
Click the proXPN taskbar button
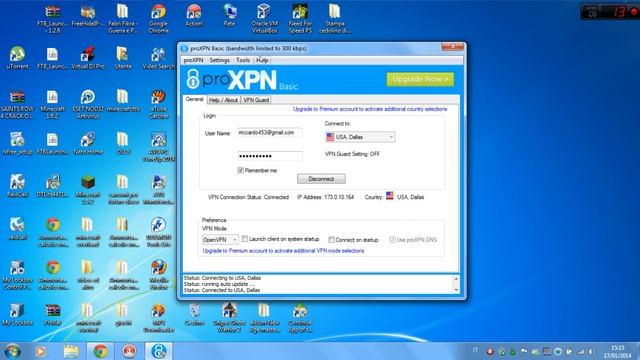coord(158,351)
